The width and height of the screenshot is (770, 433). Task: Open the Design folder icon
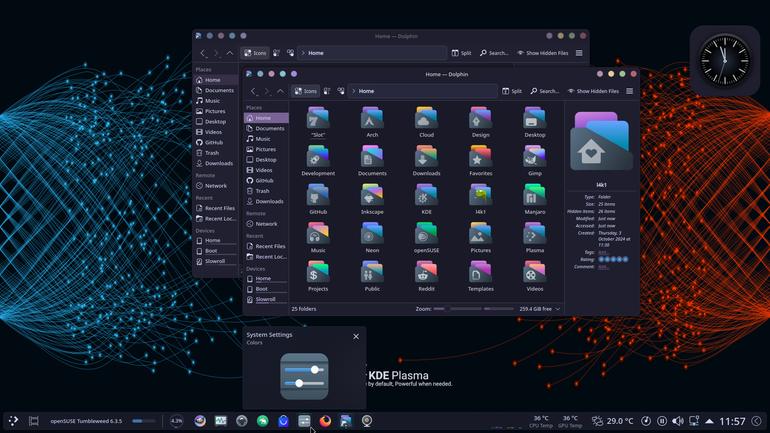pos(480,119)
